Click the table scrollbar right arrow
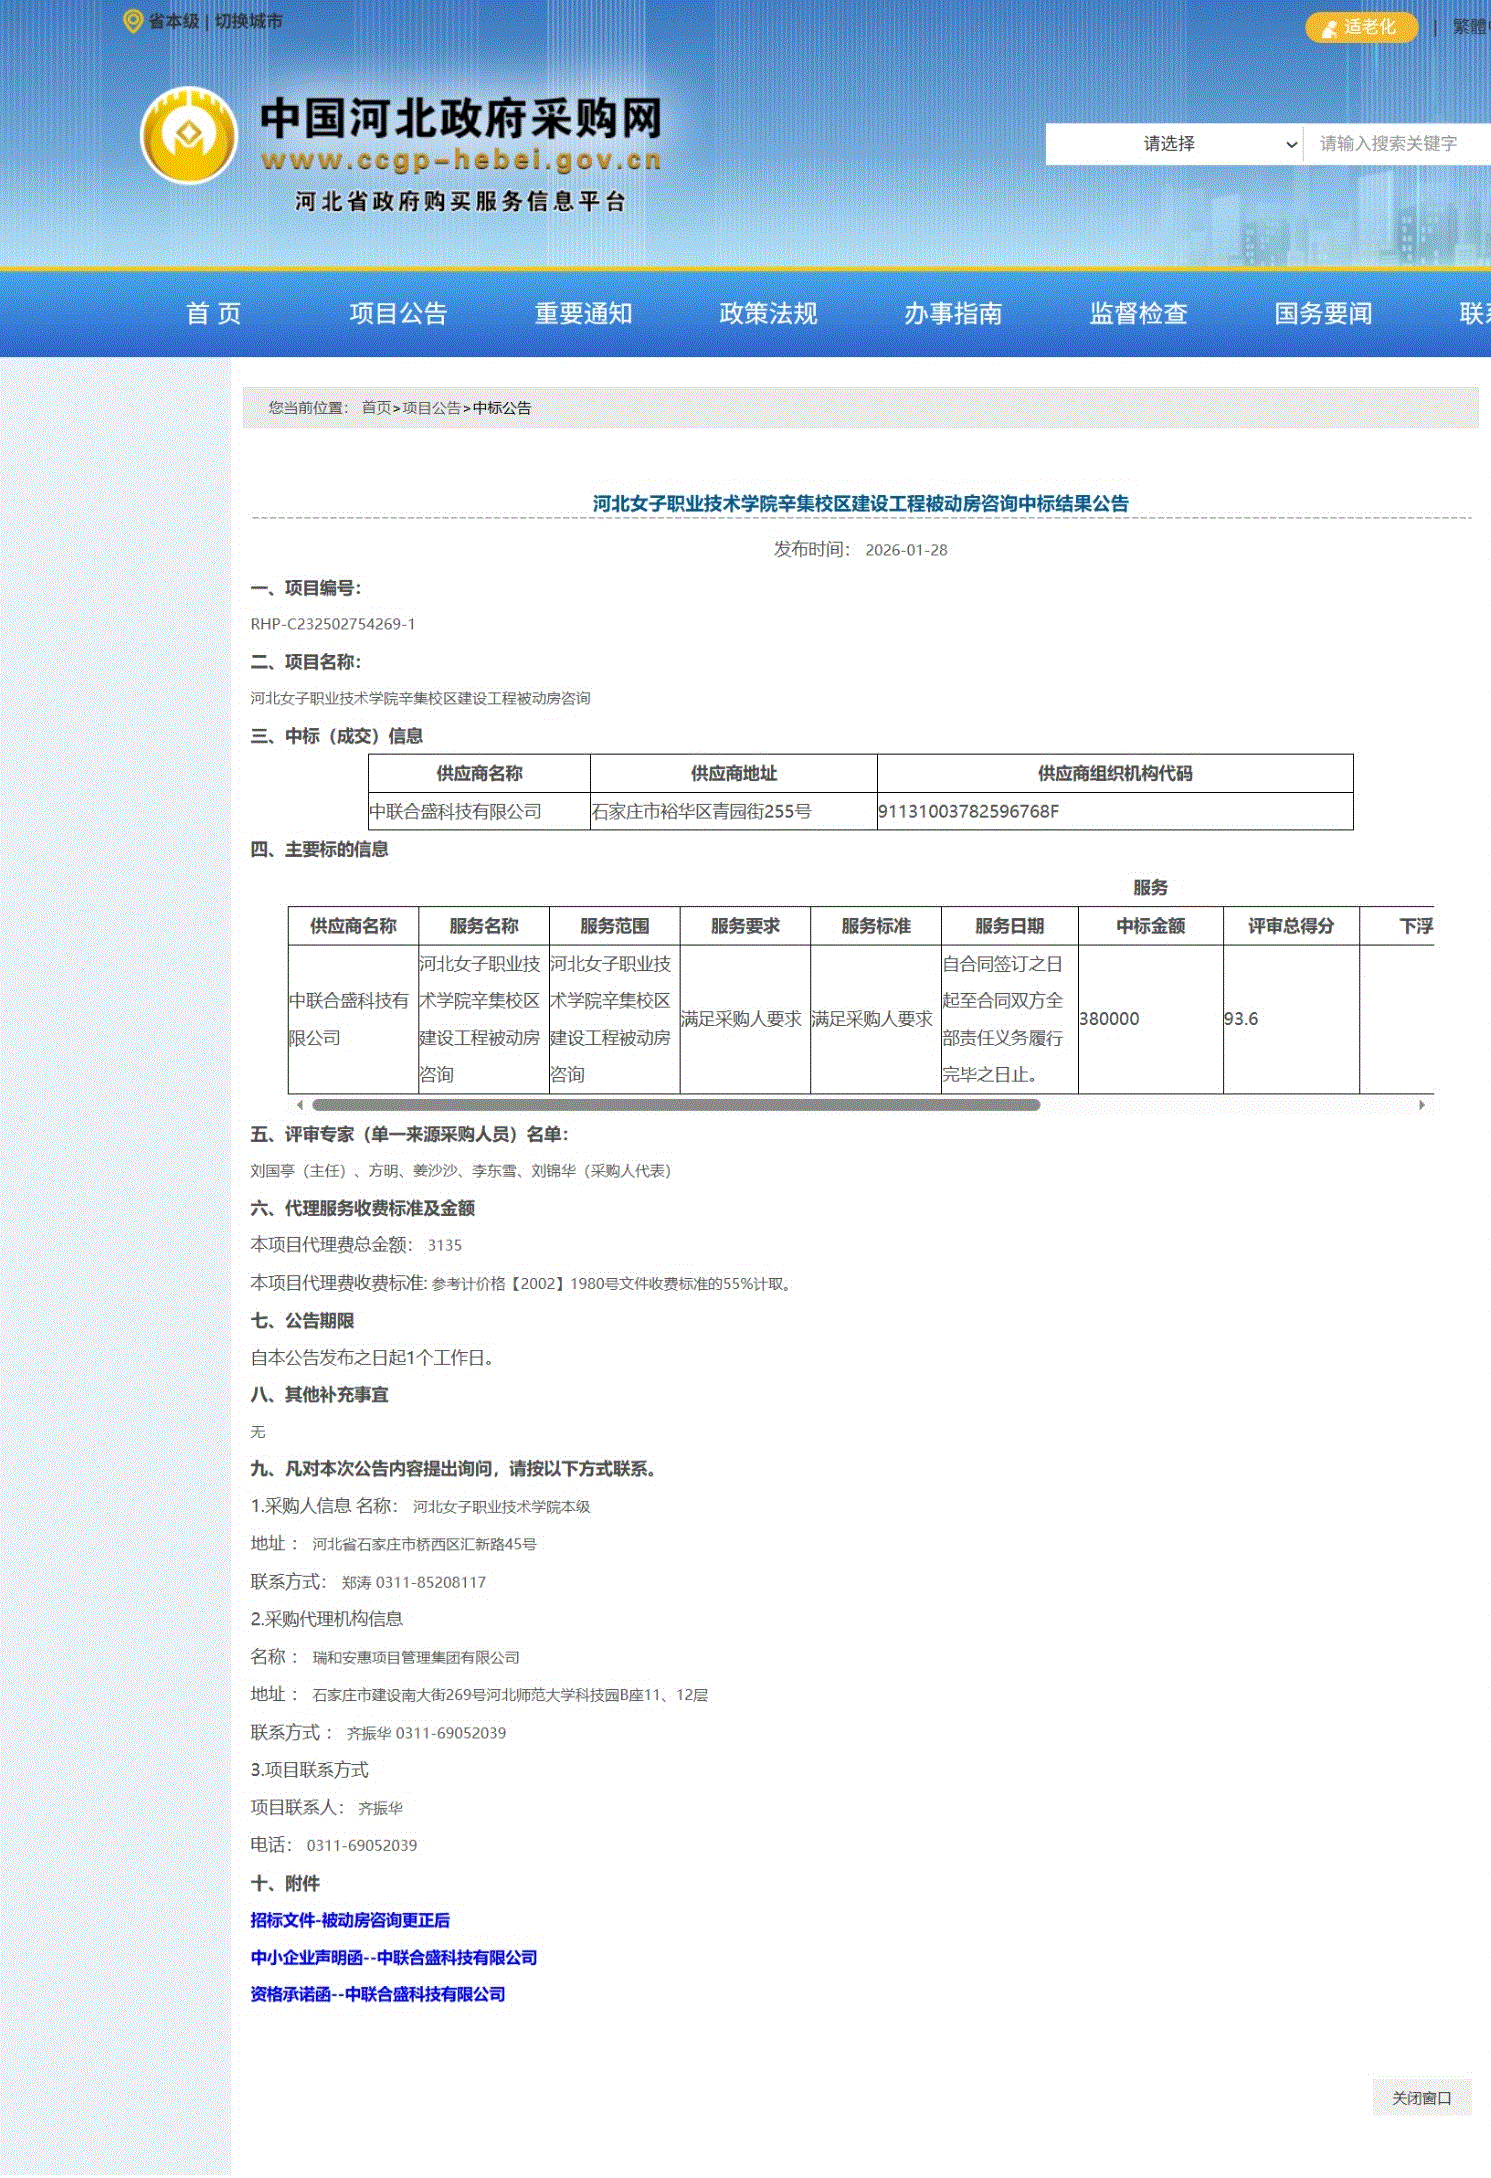This screenshot has width=1491, height=2178. tap(1421, 1105)
